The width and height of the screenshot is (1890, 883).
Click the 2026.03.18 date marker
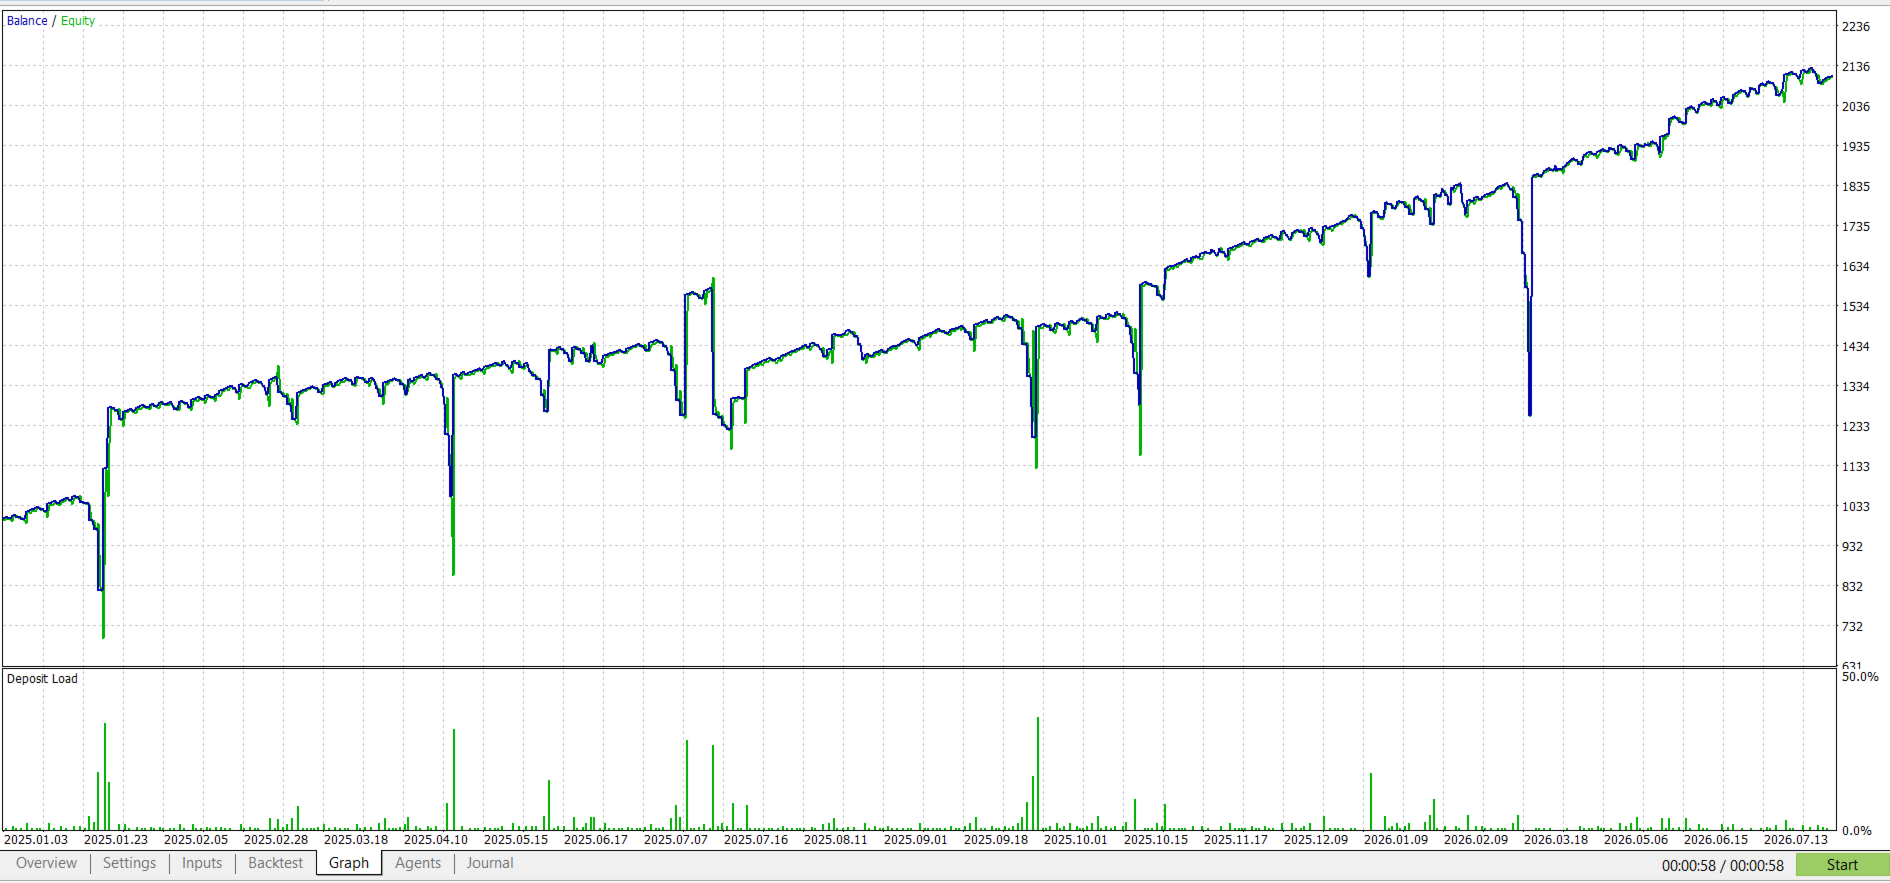click(x=1556, y=840)
